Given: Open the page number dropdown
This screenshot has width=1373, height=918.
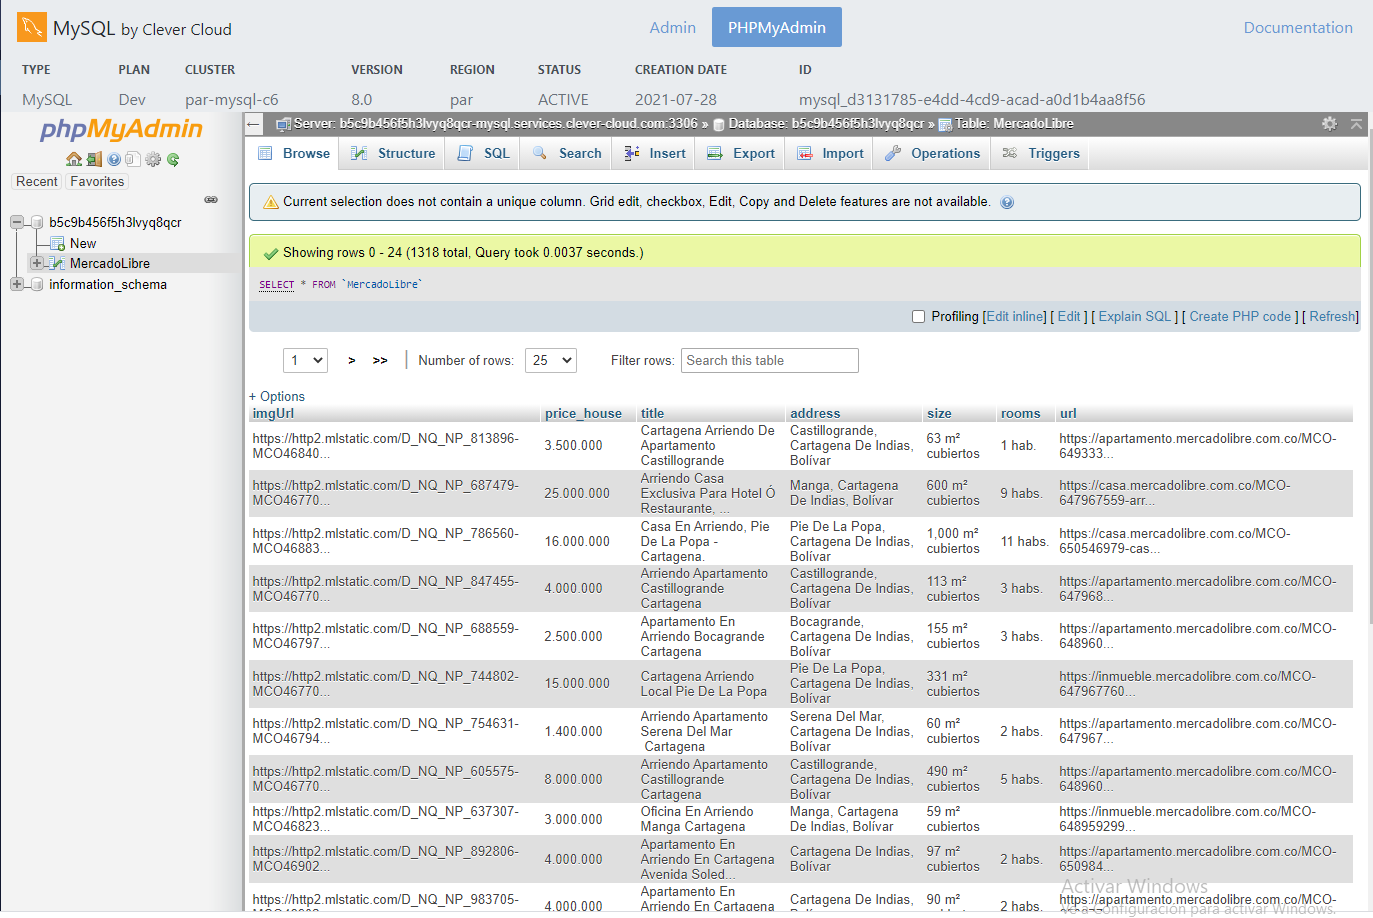Looking at the screenshot, I should (x=306, y=360).
